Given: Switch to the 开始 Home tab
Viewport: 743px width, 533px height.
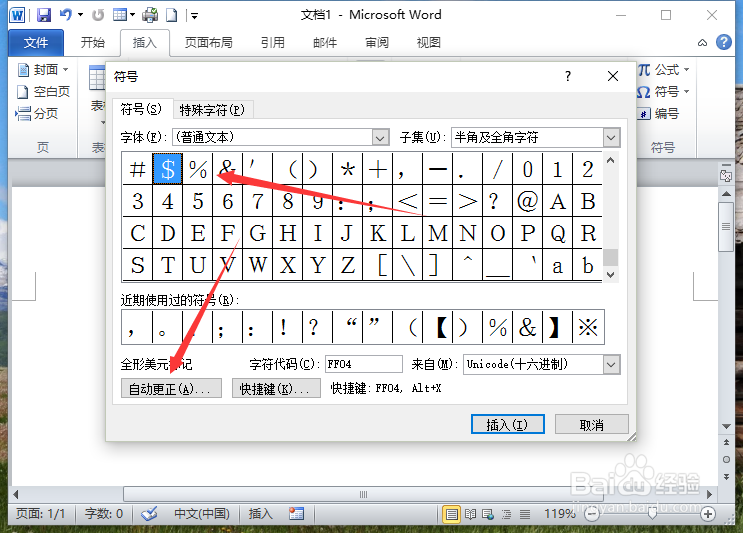Looking at the screenshot, I should coord(92,43).
